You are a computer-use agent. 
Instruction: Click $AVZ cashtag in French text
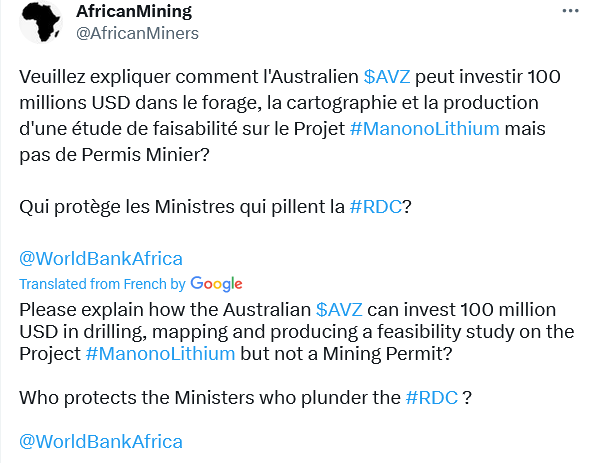pos(386,77)
